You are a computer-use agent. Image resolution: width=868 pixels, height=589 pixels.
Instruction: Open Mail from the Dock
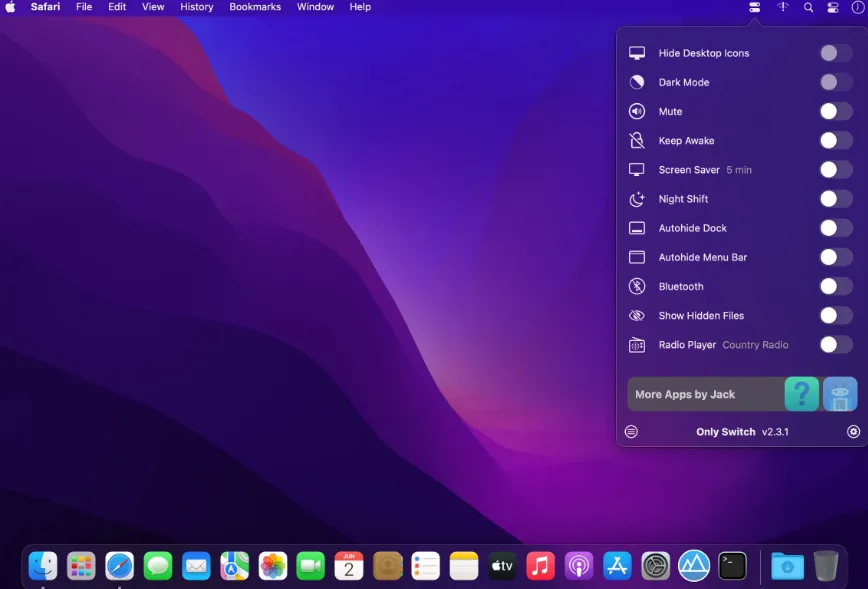click(x=196, y=566)
